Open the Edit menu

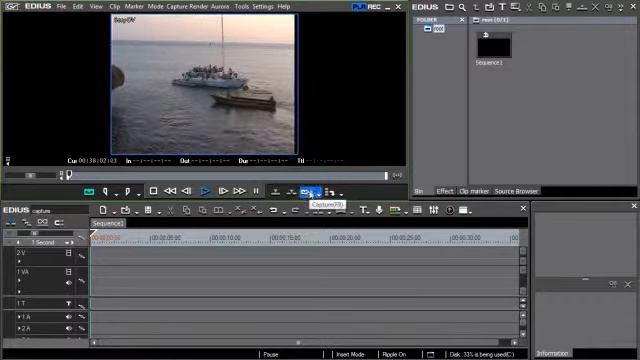(78, 7)
